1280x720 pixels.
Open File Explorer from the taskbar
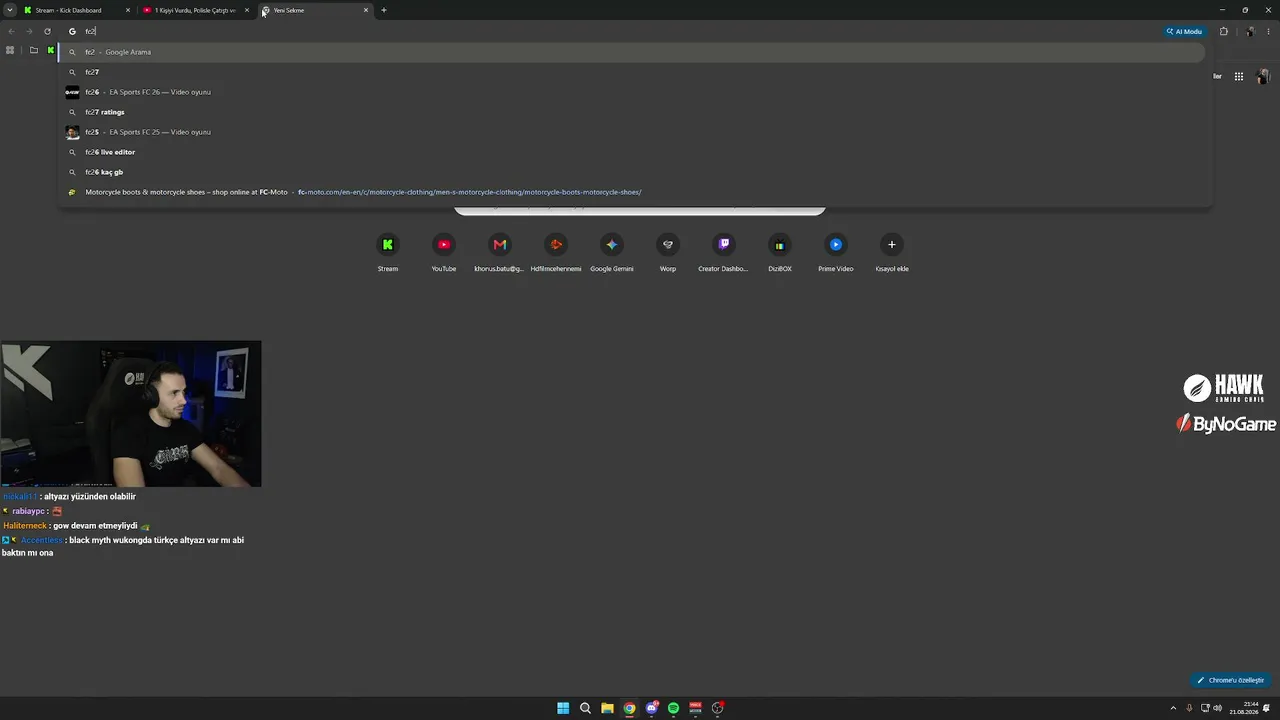(607, 708)
